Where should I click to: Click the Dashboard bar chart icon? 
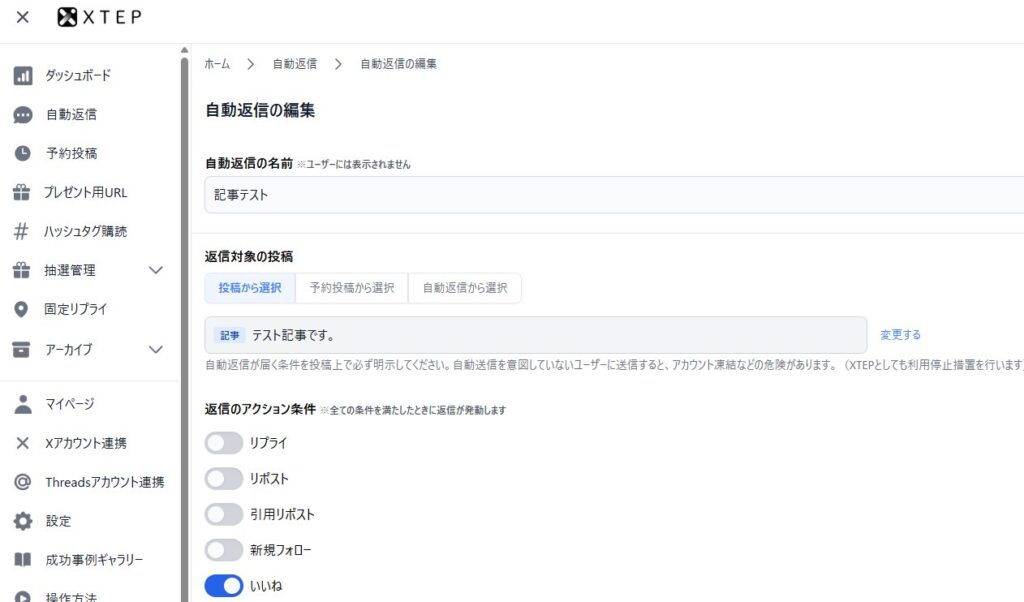tap(22, 75)
